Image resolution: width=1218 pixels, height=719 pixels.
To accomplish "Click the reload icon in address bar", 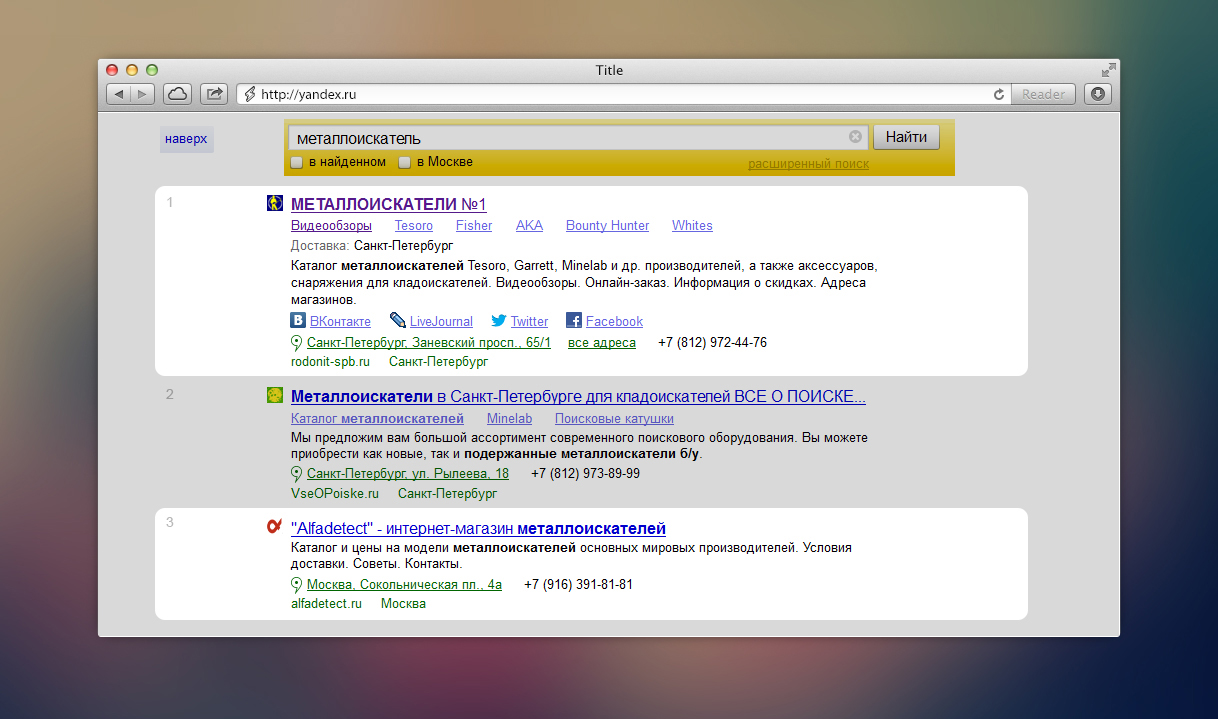I will tap(998, 95).
